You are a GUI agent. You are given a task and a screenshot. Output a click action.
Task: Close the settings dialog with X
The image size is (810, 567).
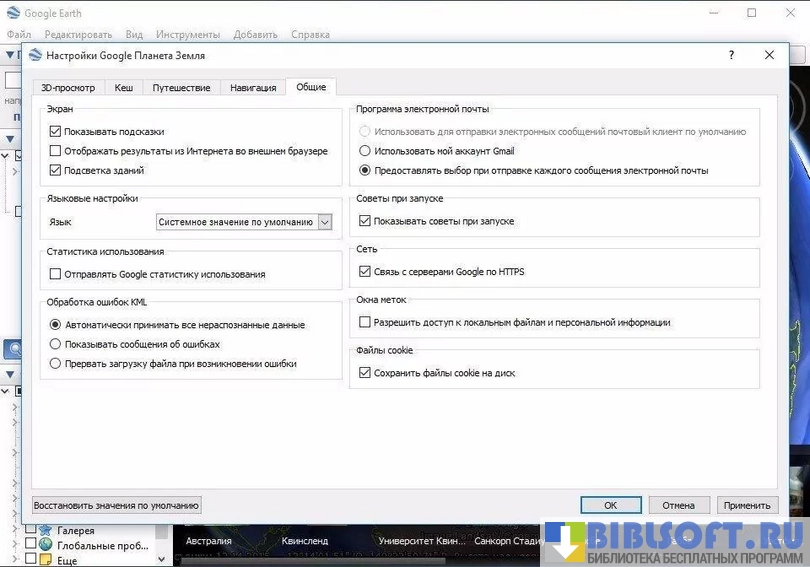point(769,56)
